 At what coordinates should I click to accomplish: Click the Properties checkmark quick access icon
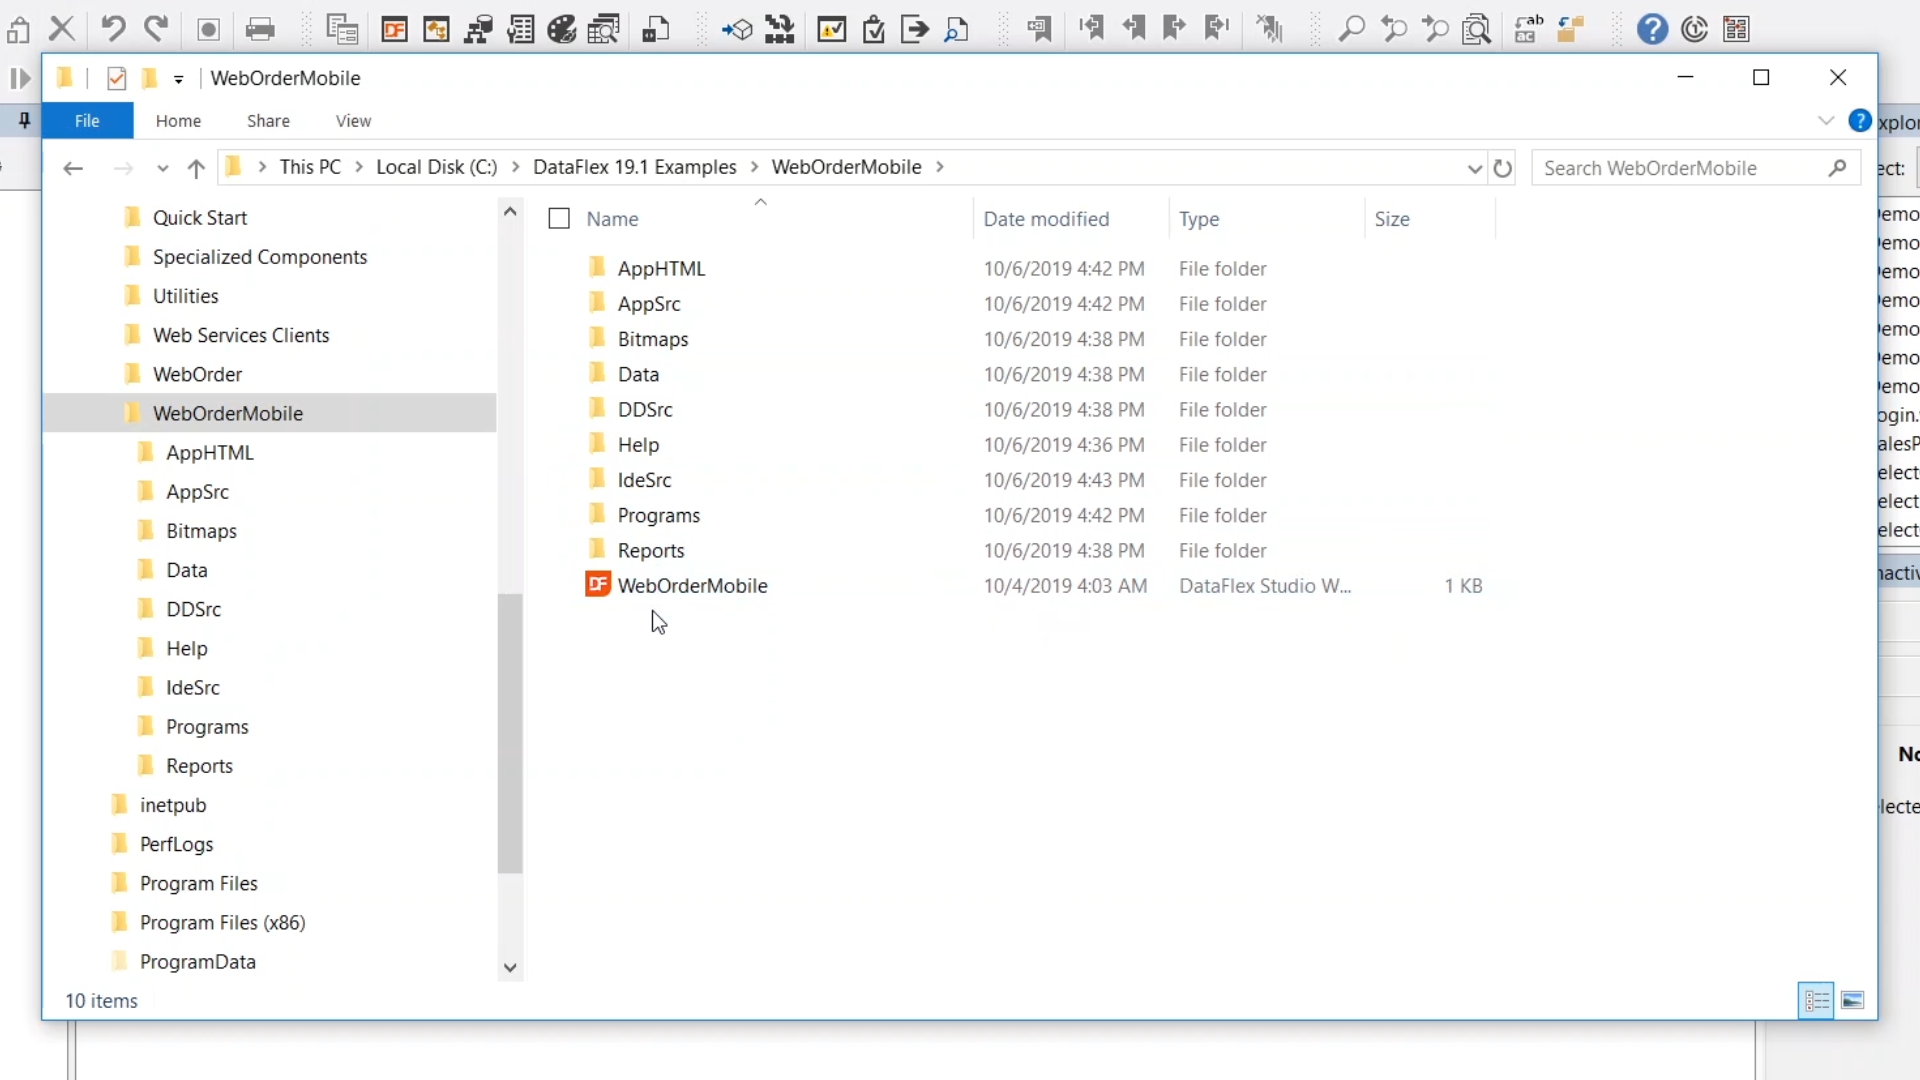pyautogui.click(x=116, y=78)
